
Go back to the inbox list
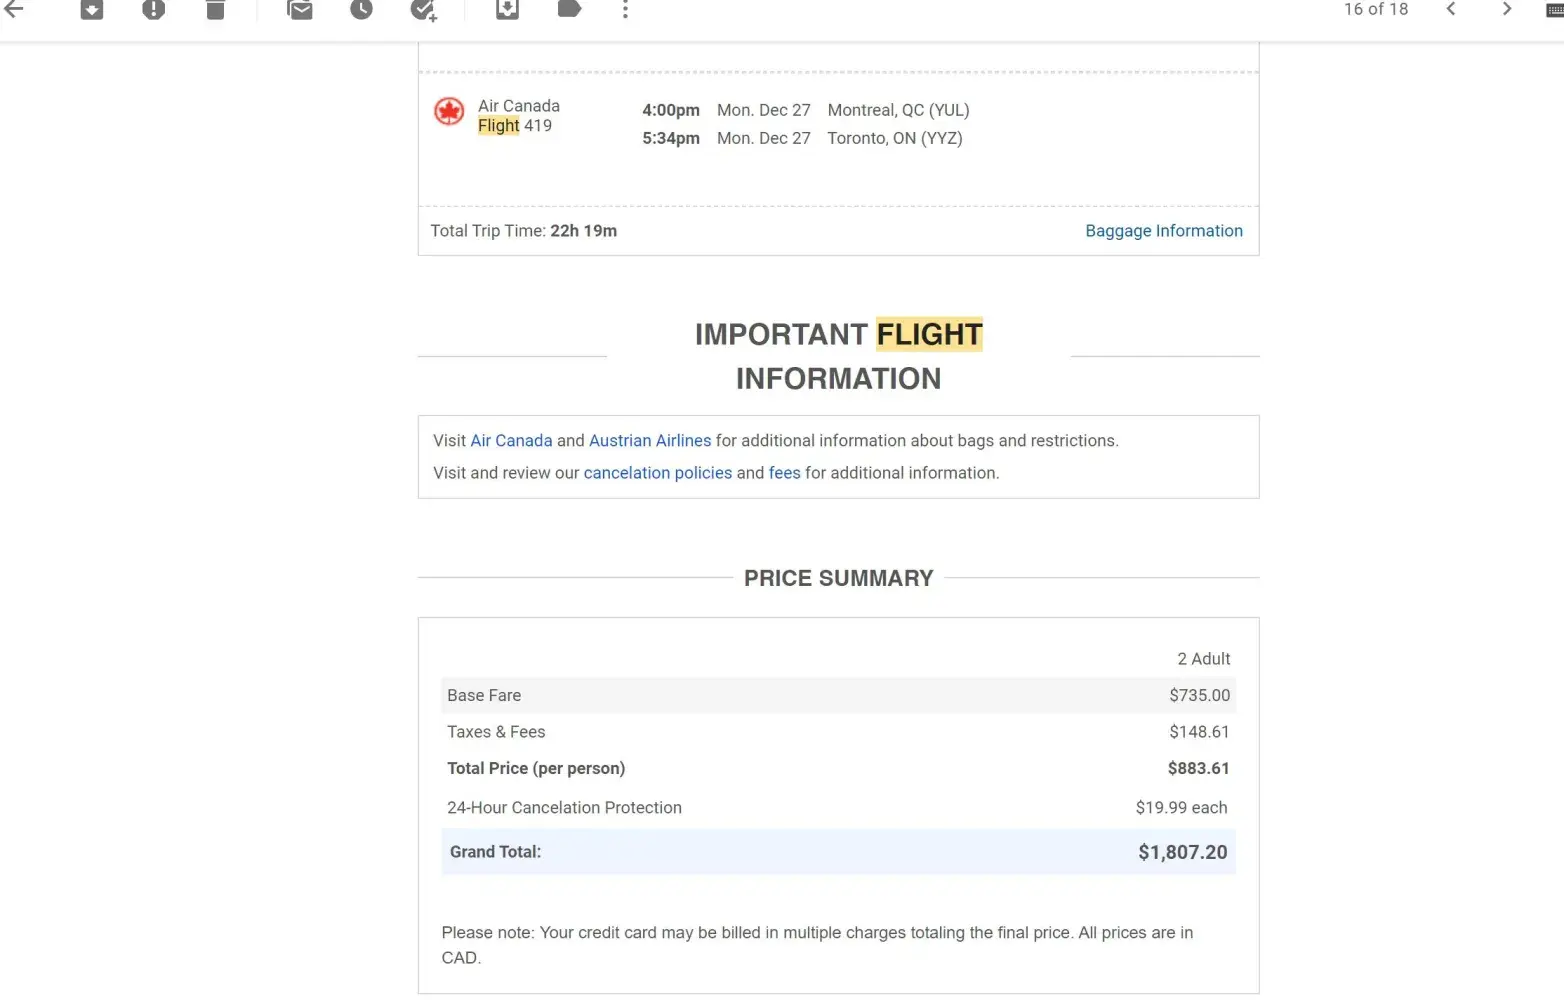[x=14, y=9]
